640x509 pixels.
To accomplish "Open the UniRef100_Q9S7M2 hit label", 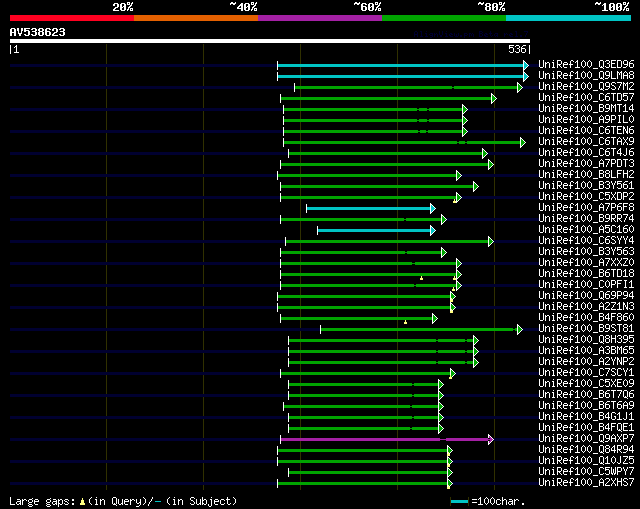I will click(x=586, y=87).
